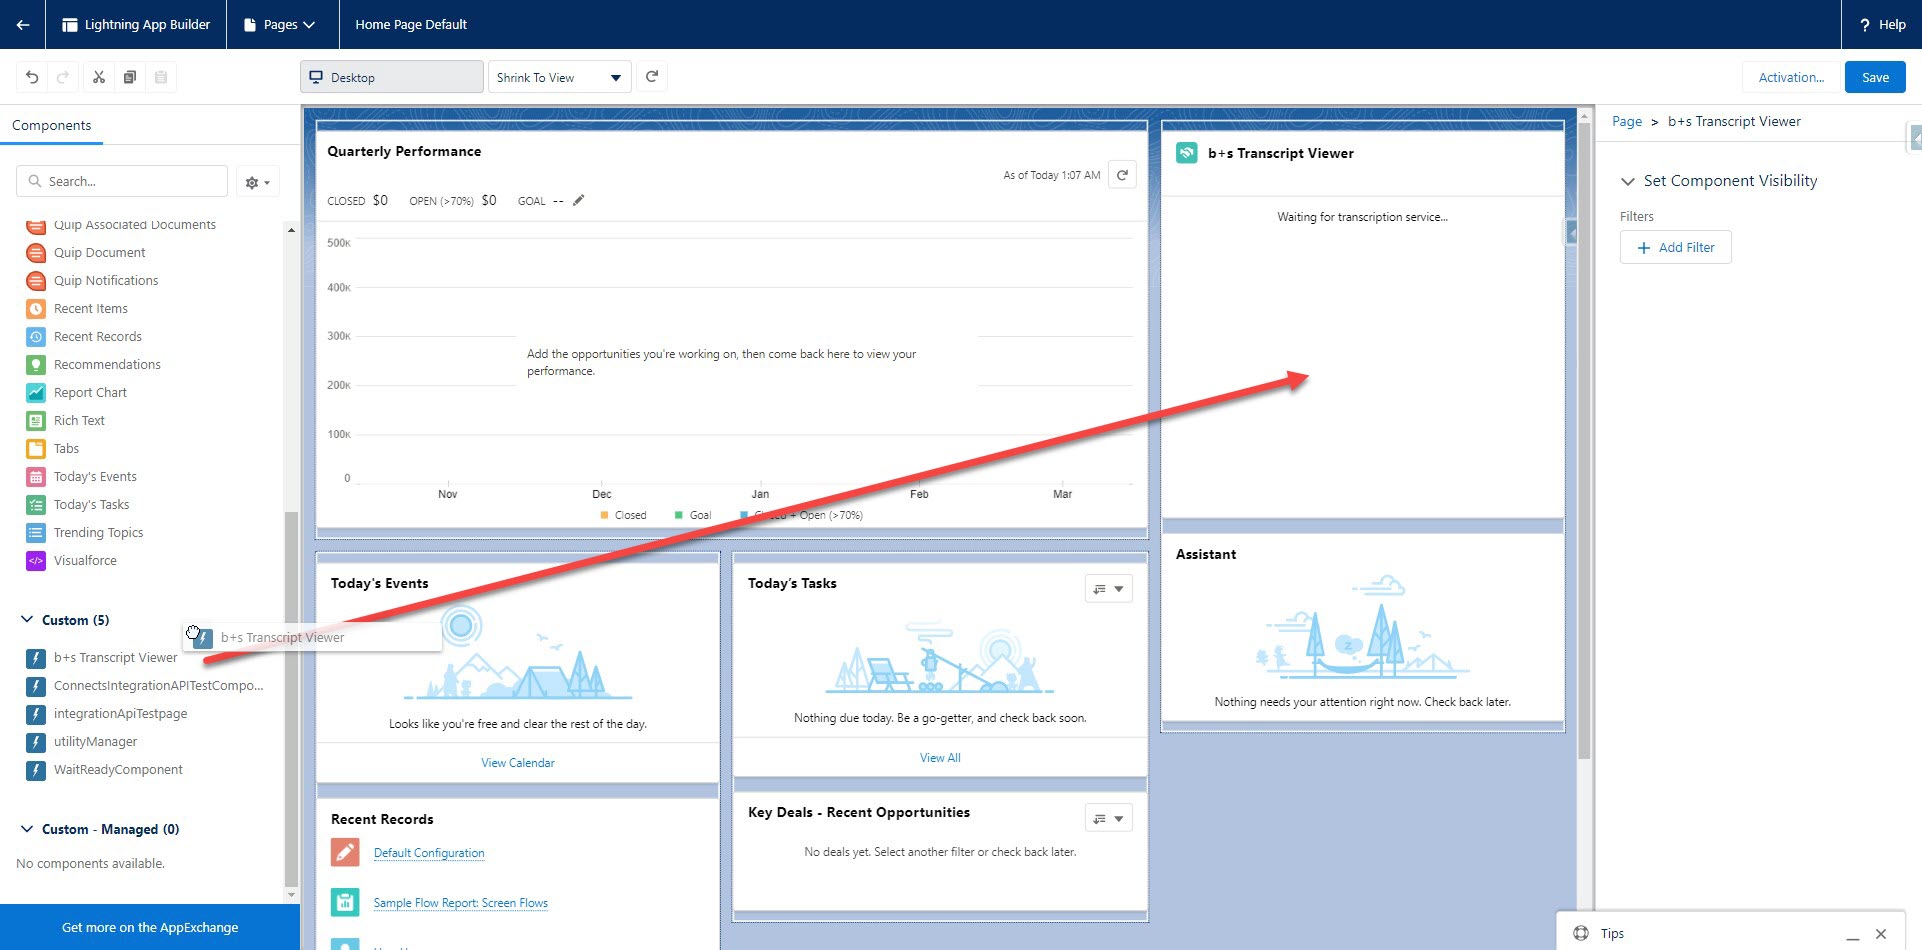The width and height of the screenshot is (1922, 950).
Task: Click the Quip Document component icon
Action: click(36, 253)
